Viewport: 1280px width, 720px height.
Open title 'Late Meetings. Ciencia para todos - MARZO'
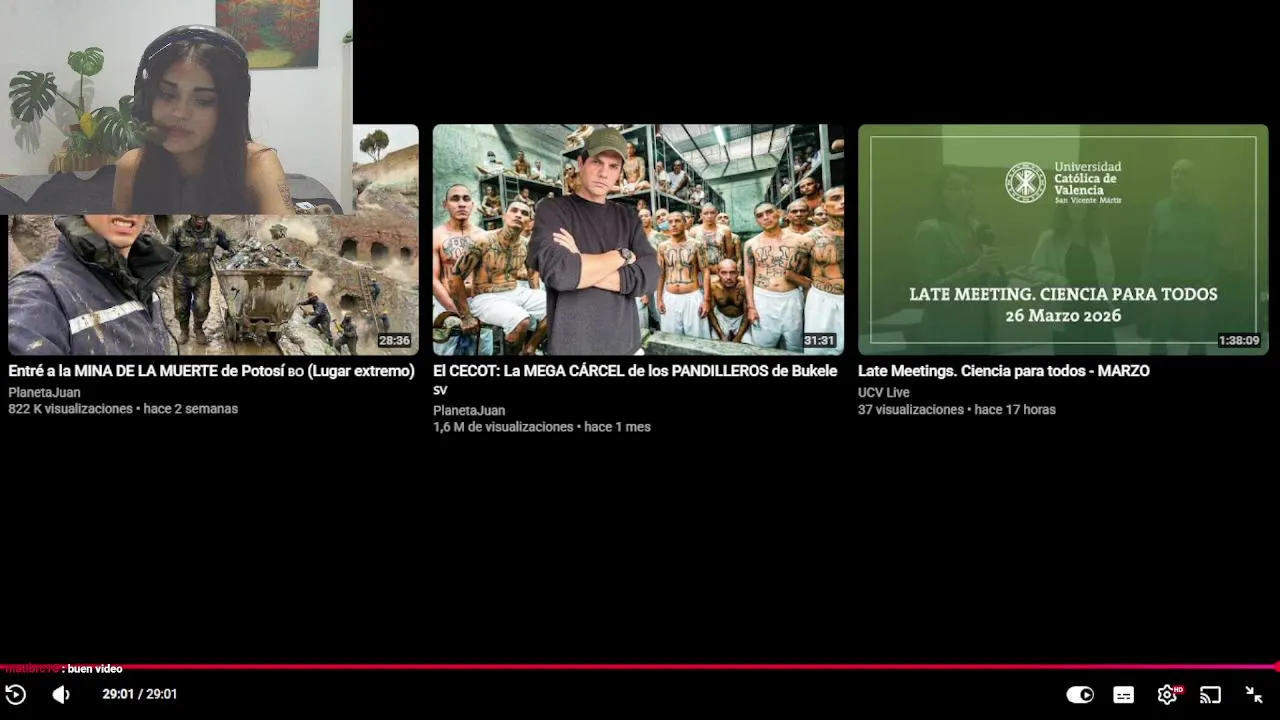tap(1004, 371)
